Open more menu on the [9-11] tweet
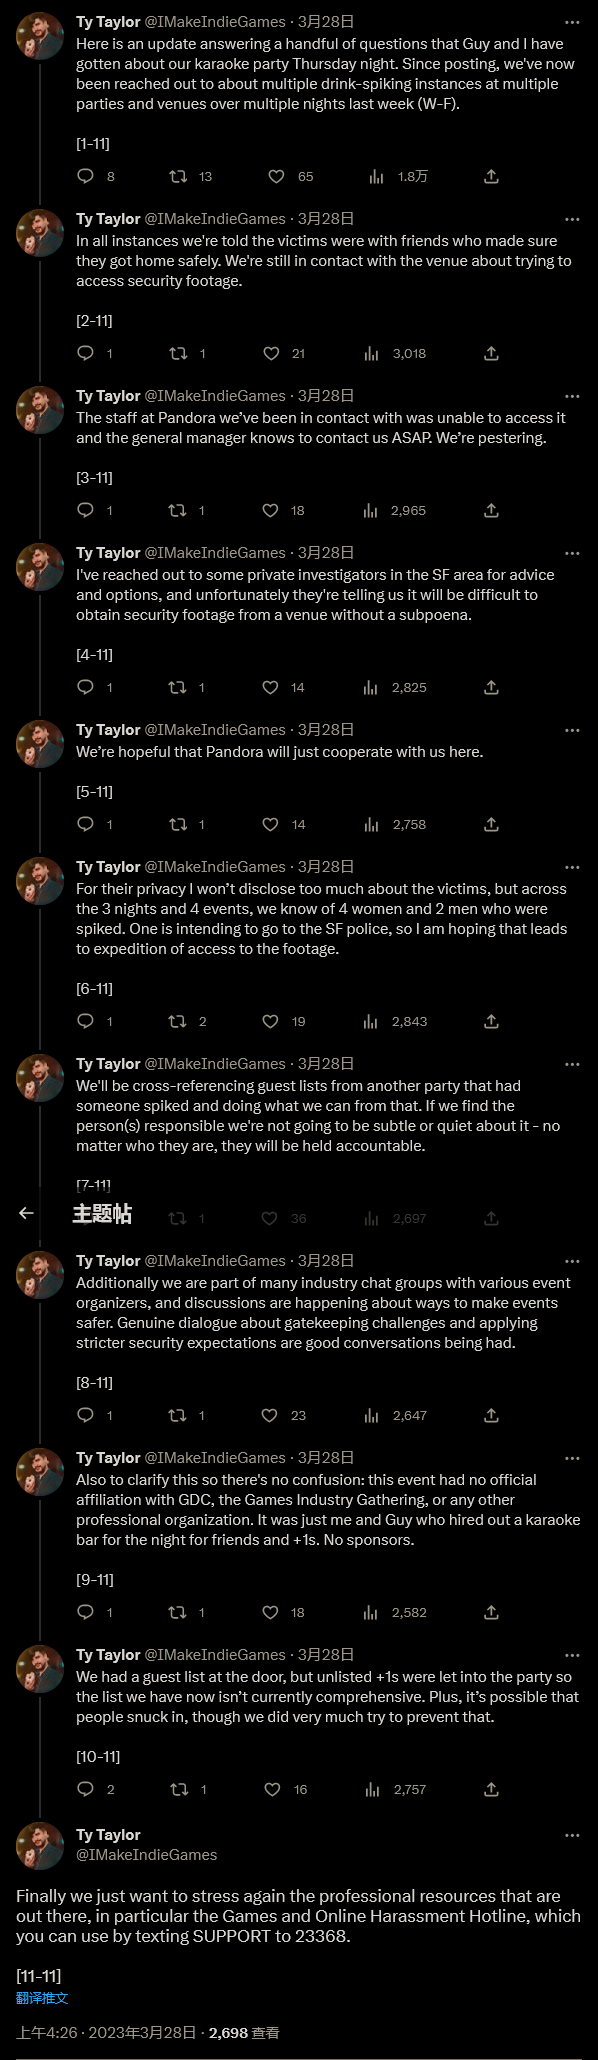598x2060 pixels. point(572,1458)
